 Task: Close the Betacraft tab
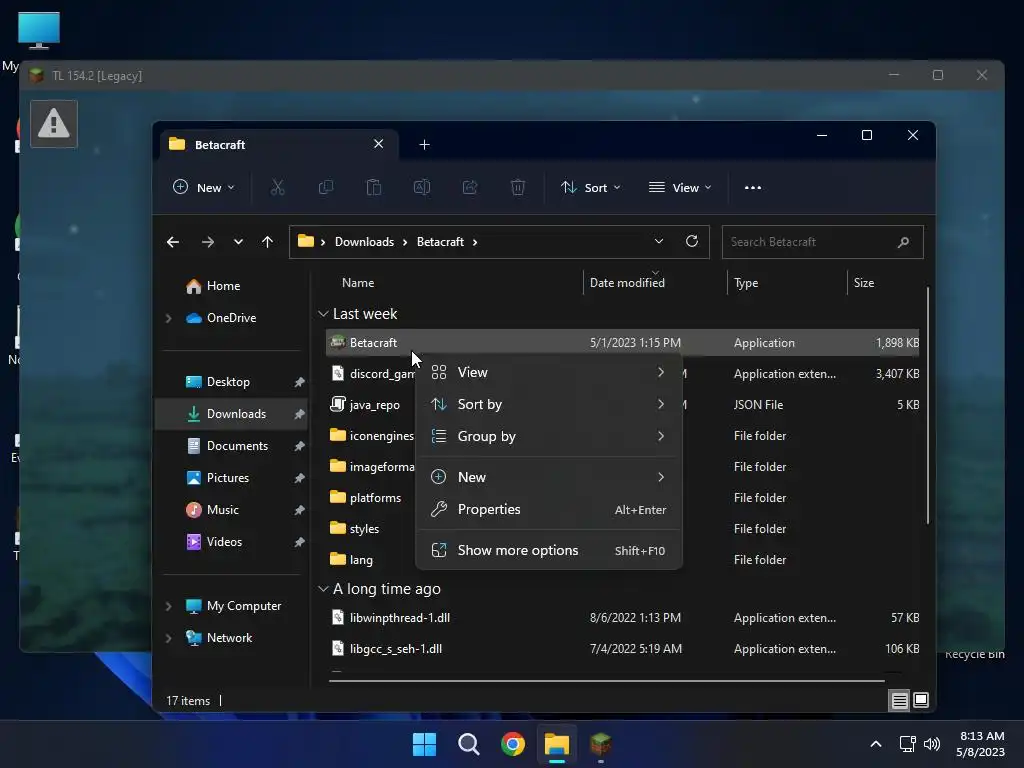[378, 144]
